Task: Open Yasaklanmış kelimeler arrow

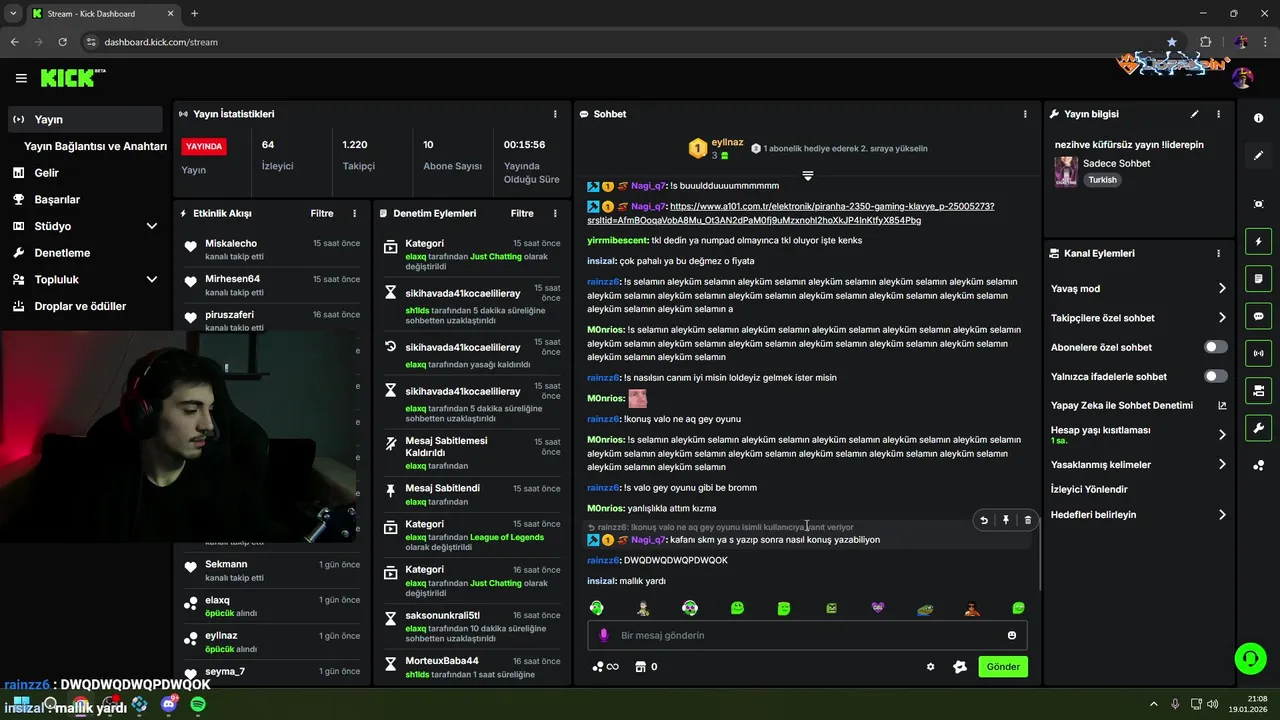Action: pos(1222,464)
